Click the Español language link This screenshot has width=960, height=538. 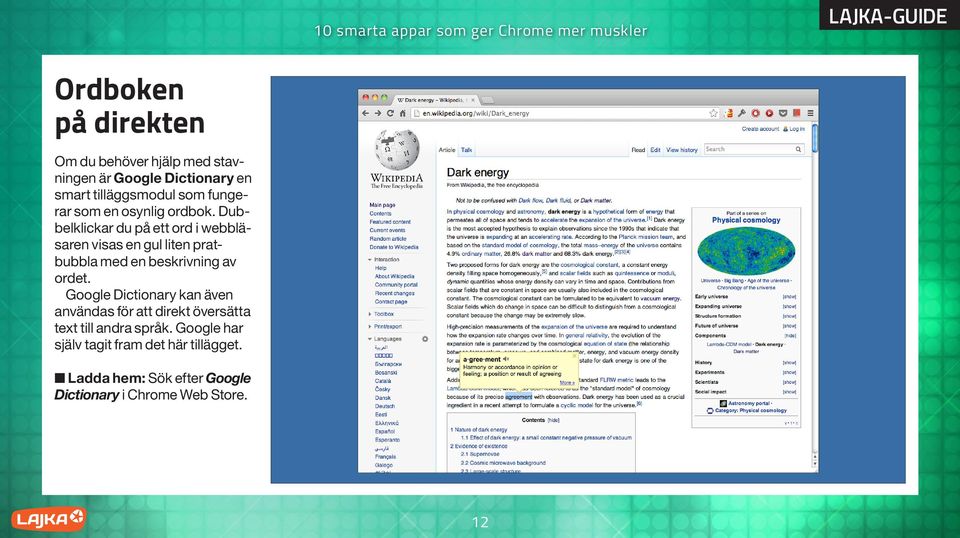(x=385, y=432)
